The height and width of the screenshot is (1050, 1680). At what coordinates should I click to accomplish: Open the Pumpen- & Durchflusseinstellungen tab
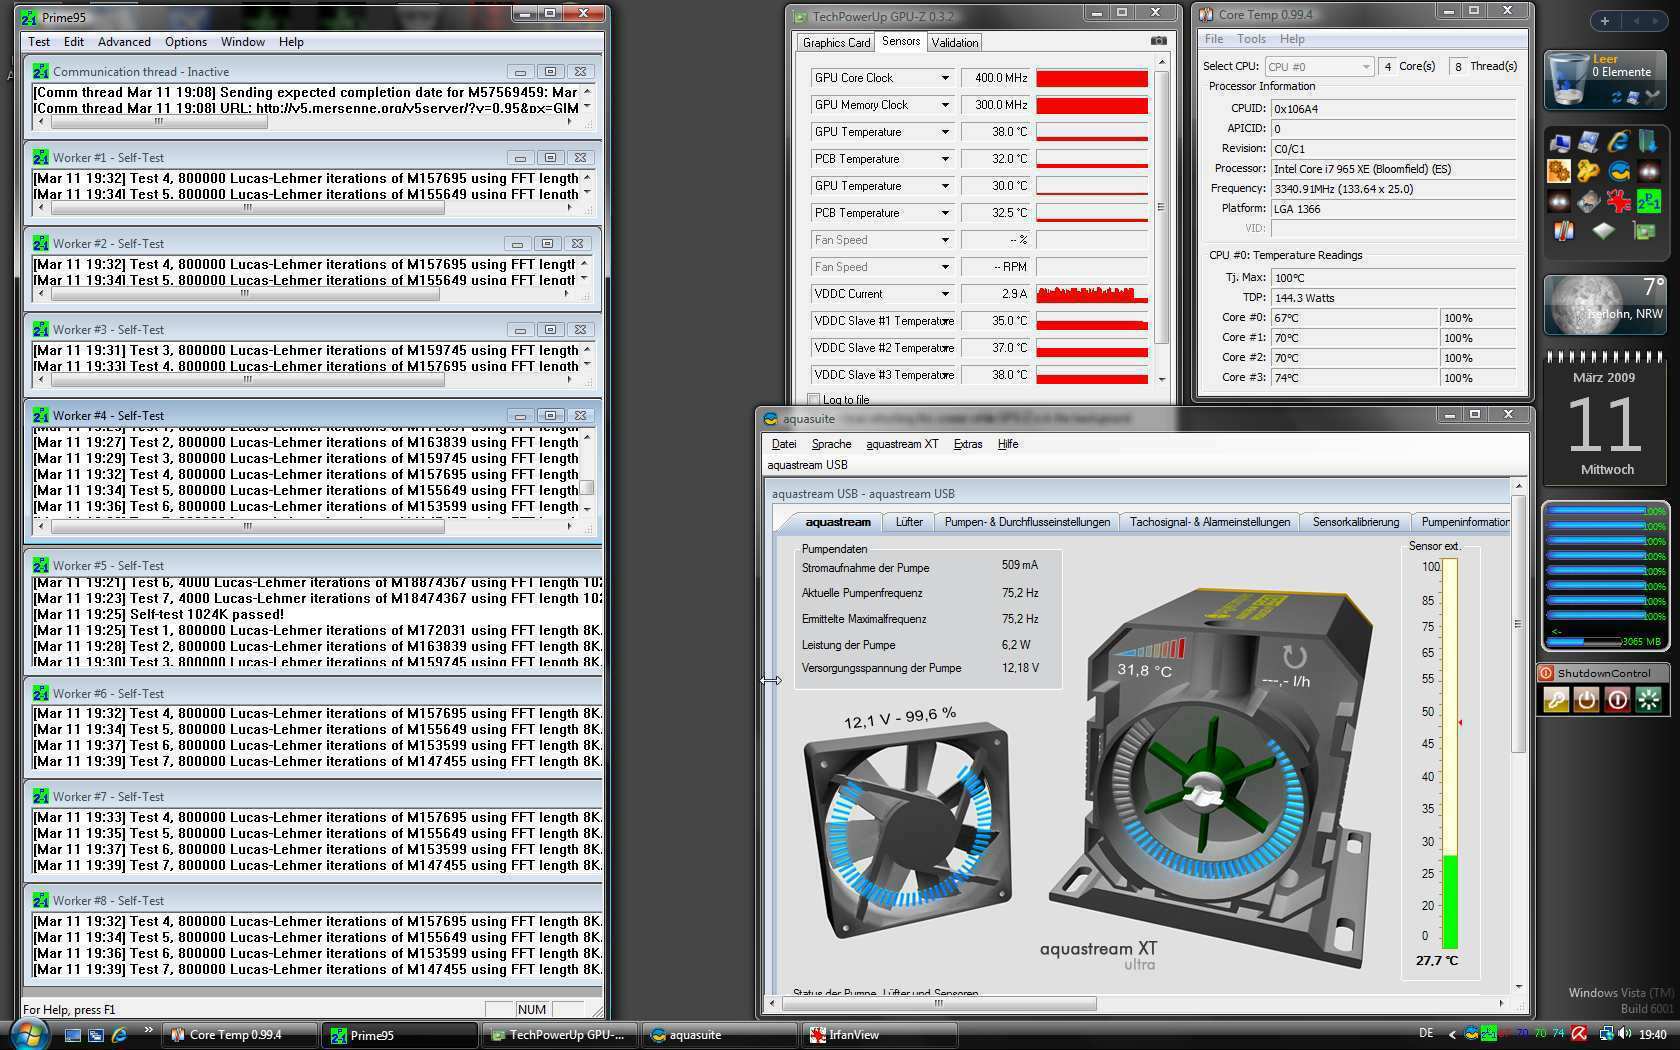1027,522
